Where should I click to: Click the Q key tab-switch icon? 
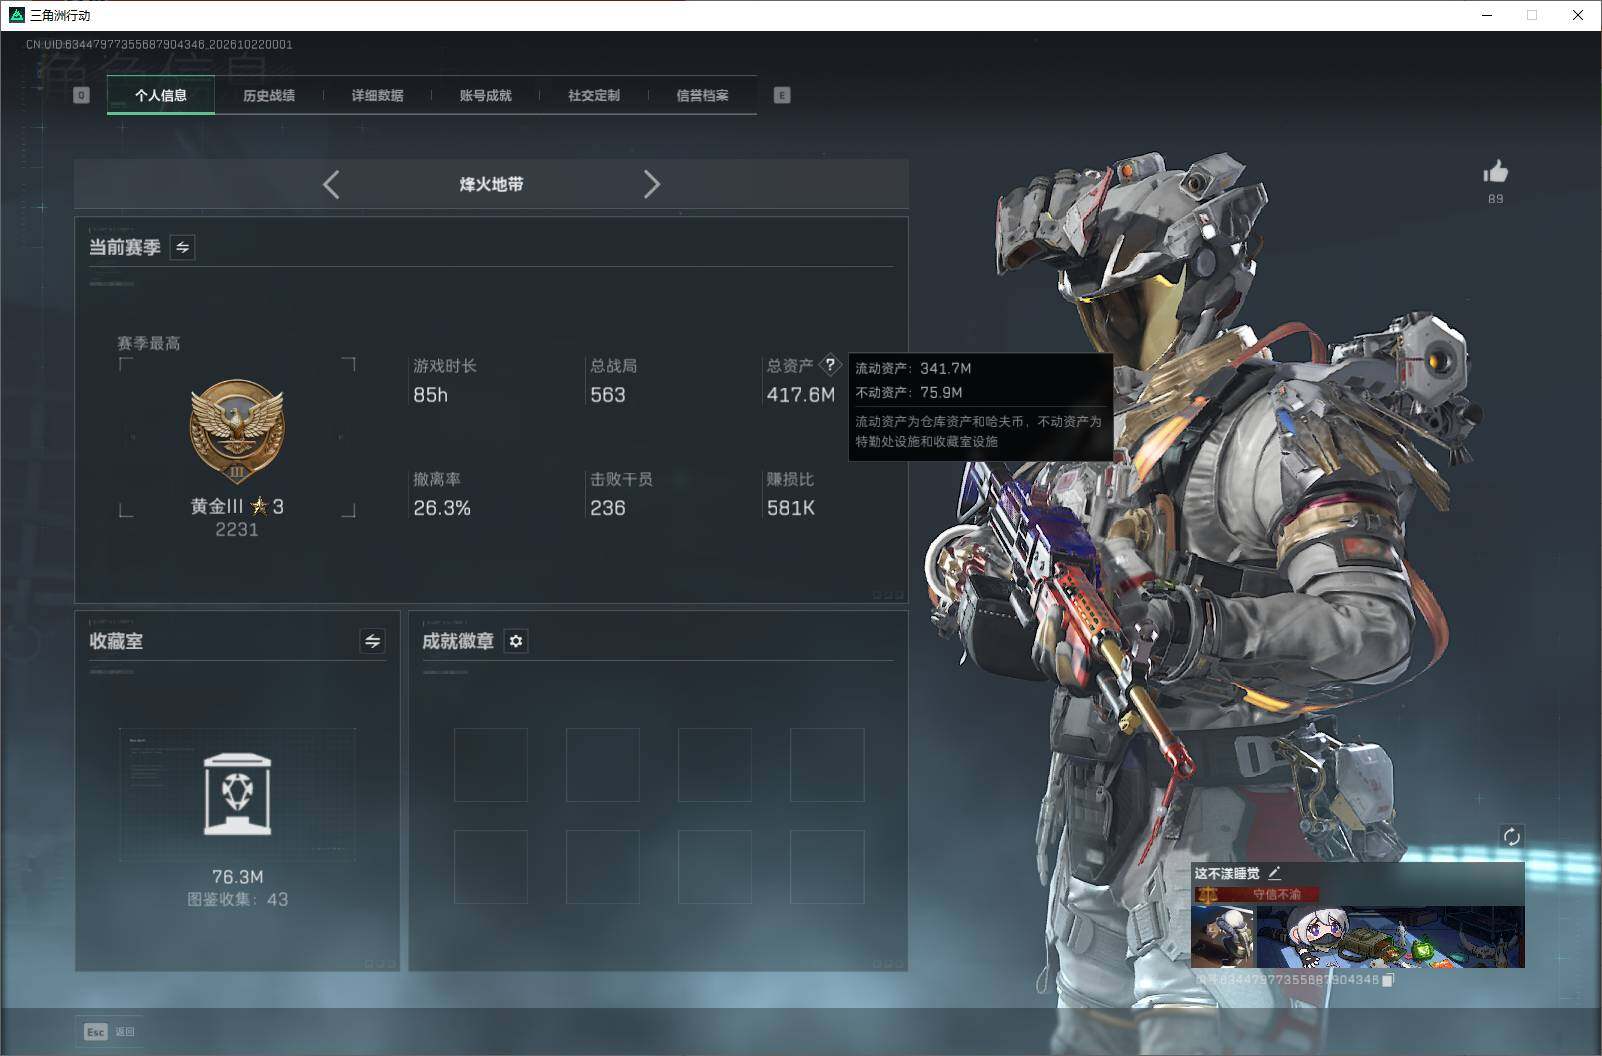click(x=82, y=95)
